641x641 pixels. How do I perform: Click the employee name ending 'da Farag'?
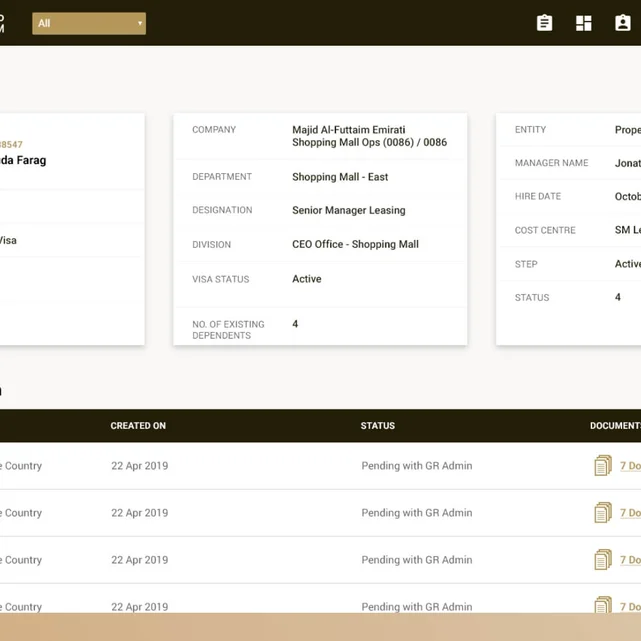pyautogui.click(x=23, y=160)
